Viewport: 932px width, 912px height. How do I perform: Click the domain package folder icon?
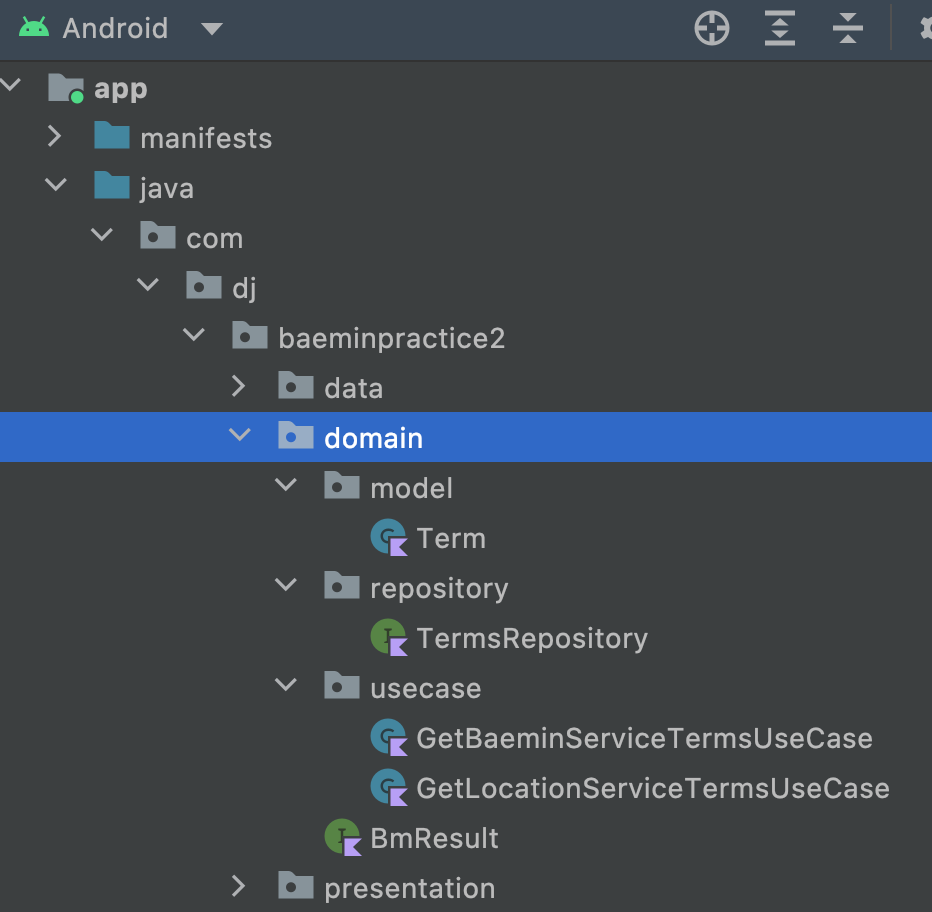tap(295, 435)
